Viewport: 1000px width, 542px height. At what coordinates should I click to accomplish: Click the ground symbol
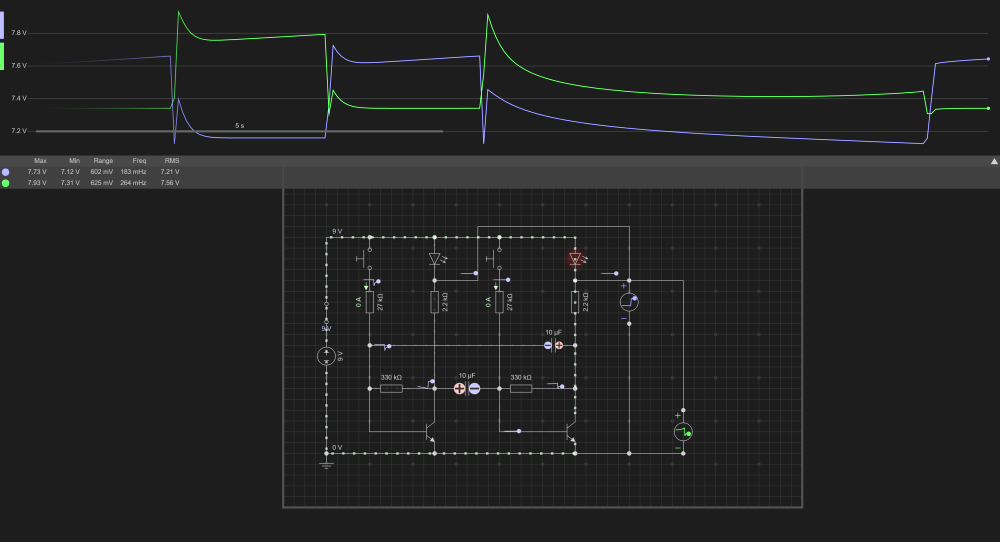(x=326, y=464)
